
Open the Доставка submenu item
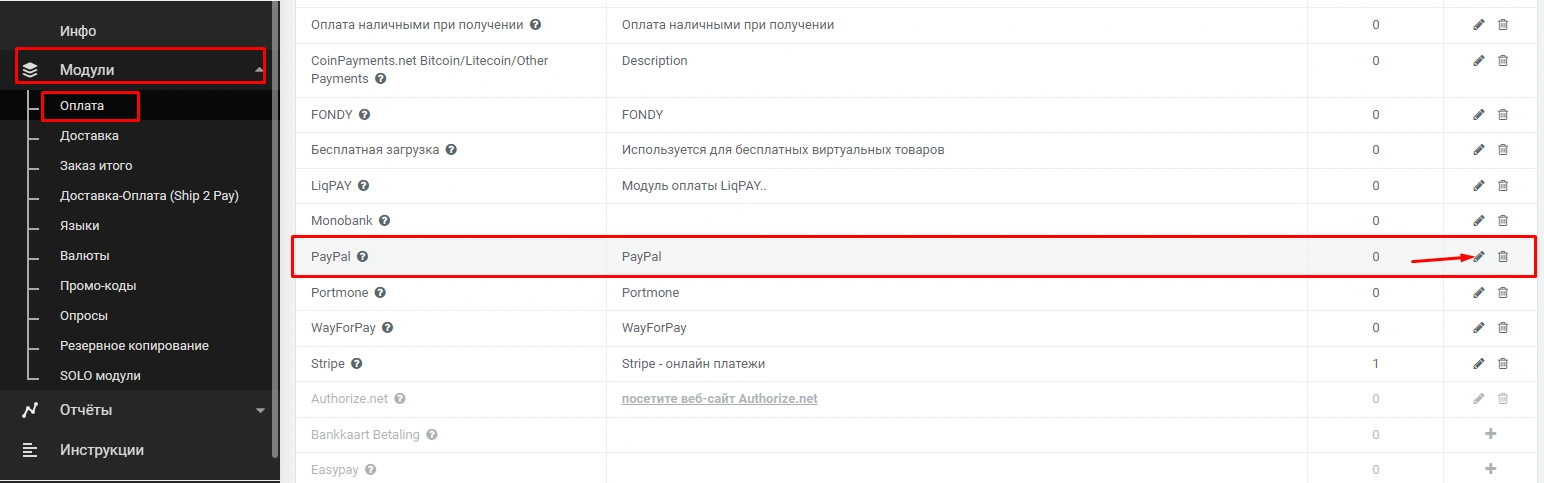pos(89,136)
